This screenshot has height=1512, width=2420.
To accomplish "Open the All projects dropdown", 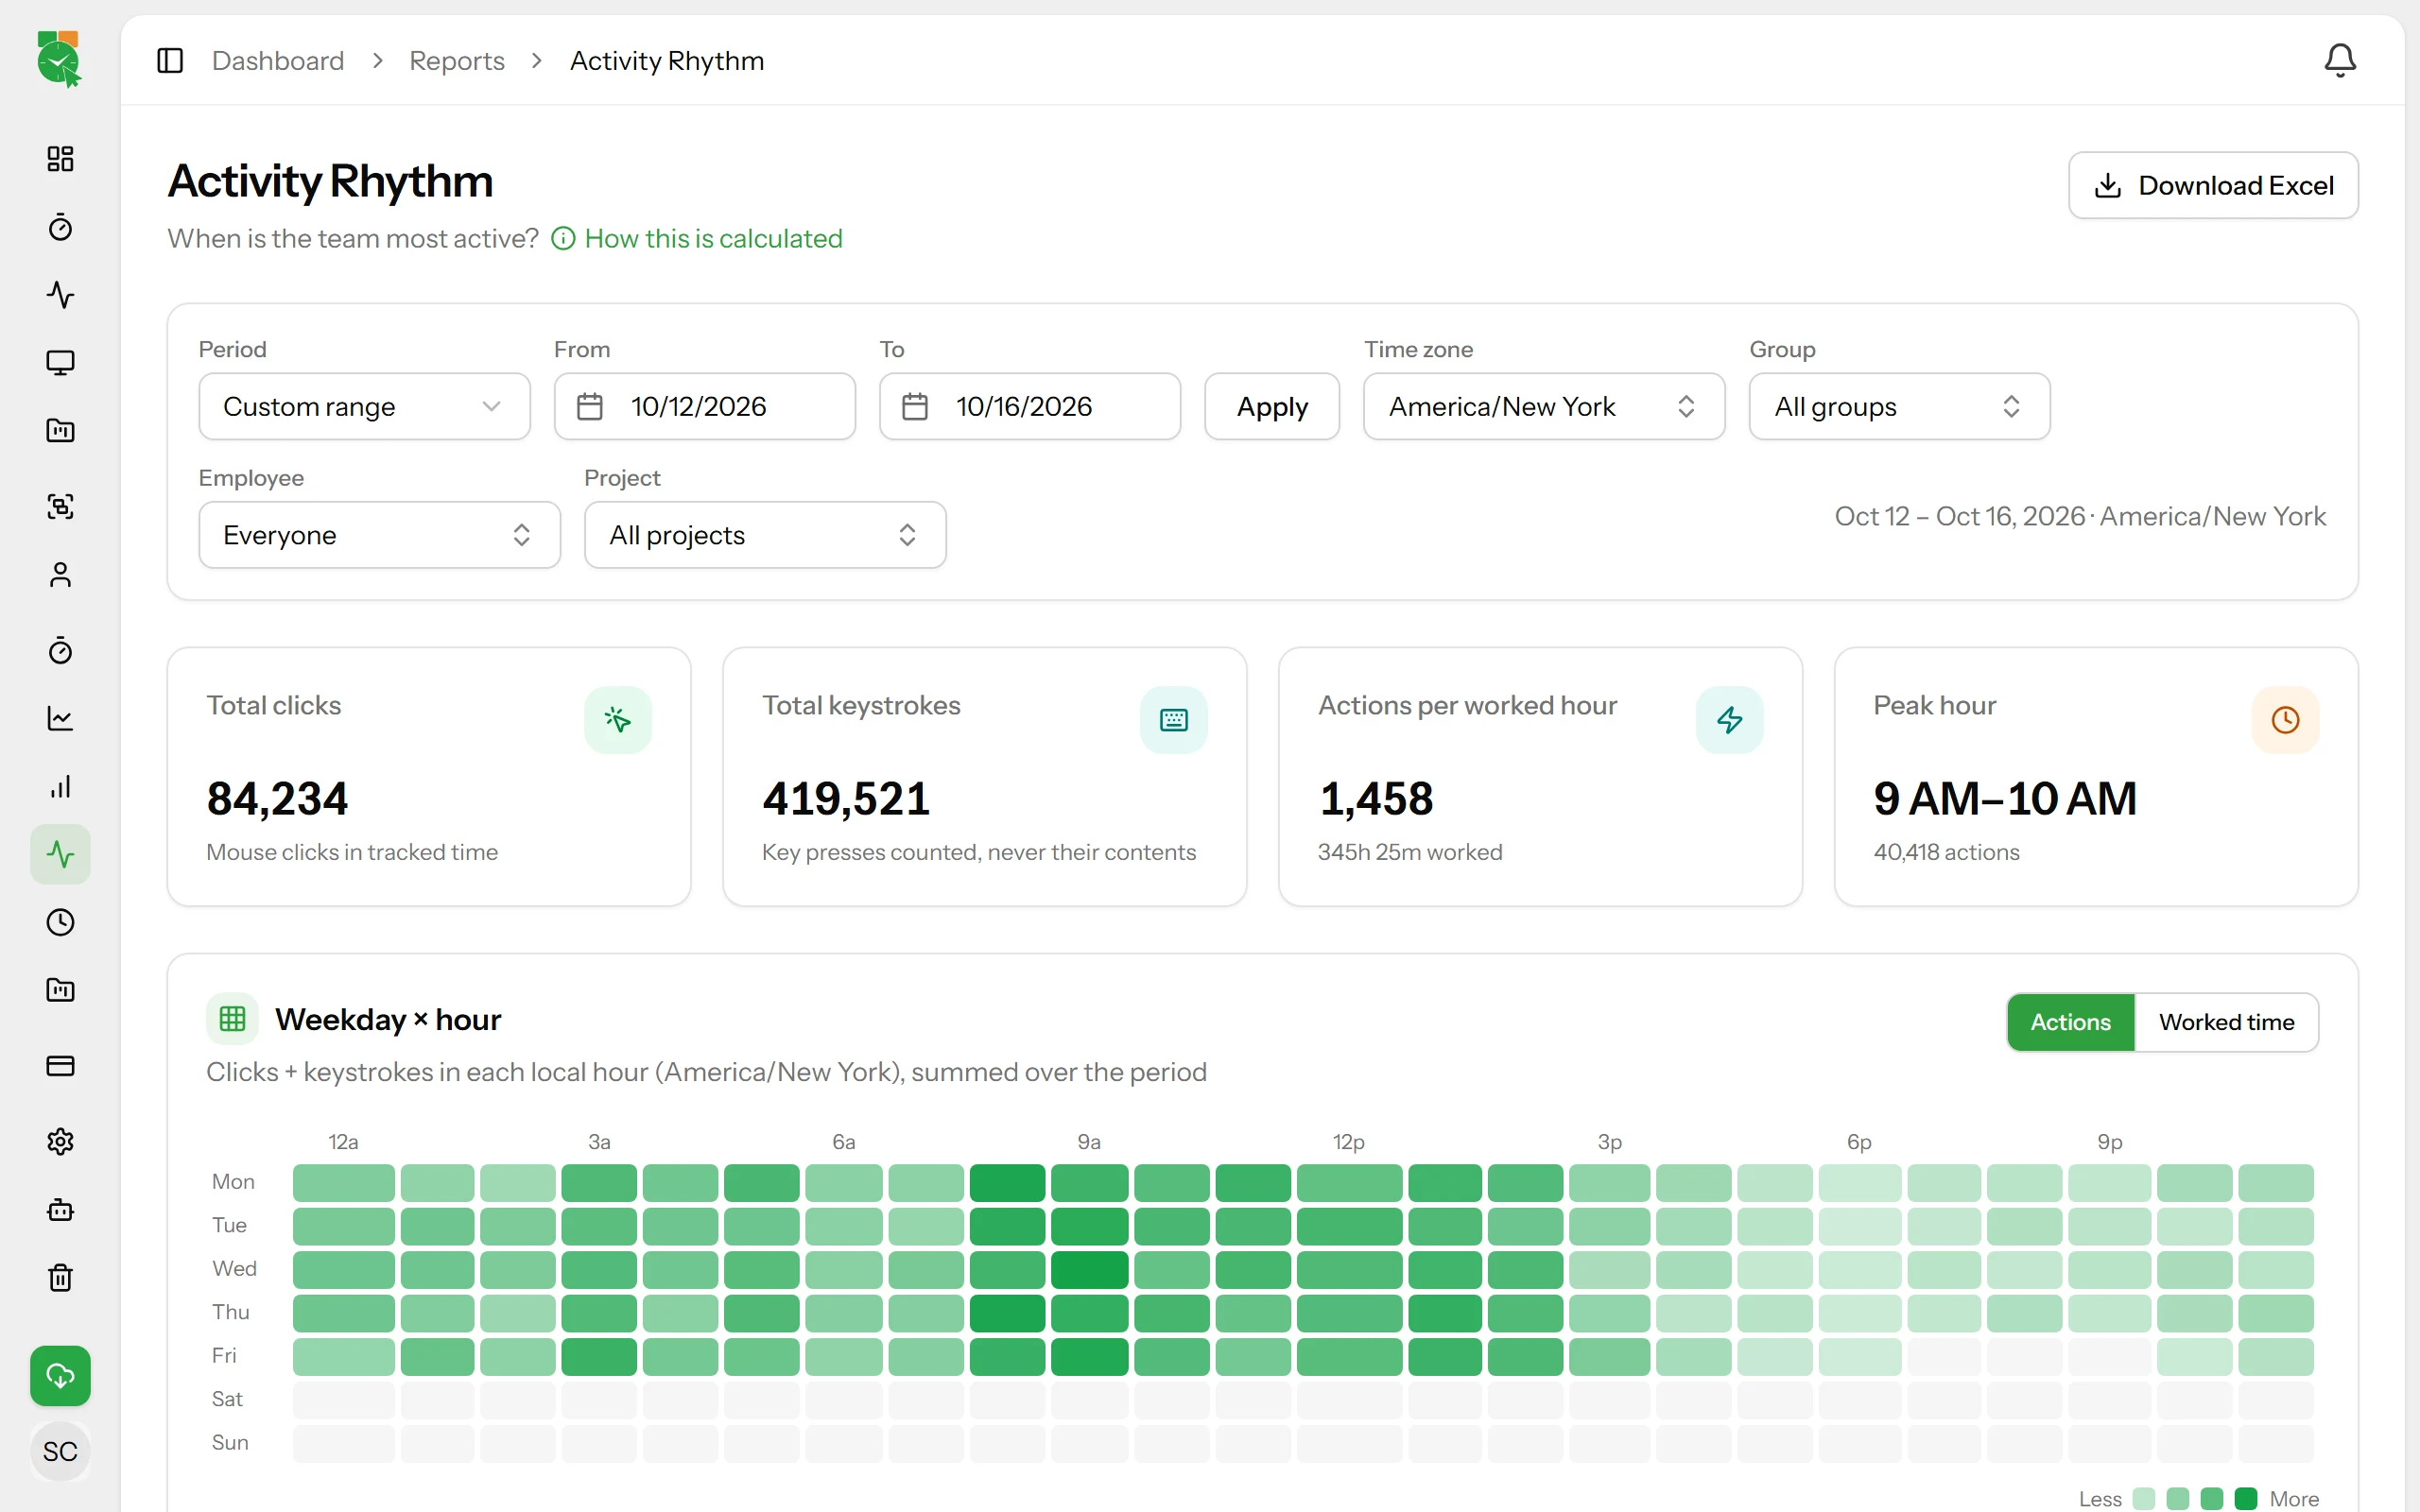I will click(x=765, y=535).
